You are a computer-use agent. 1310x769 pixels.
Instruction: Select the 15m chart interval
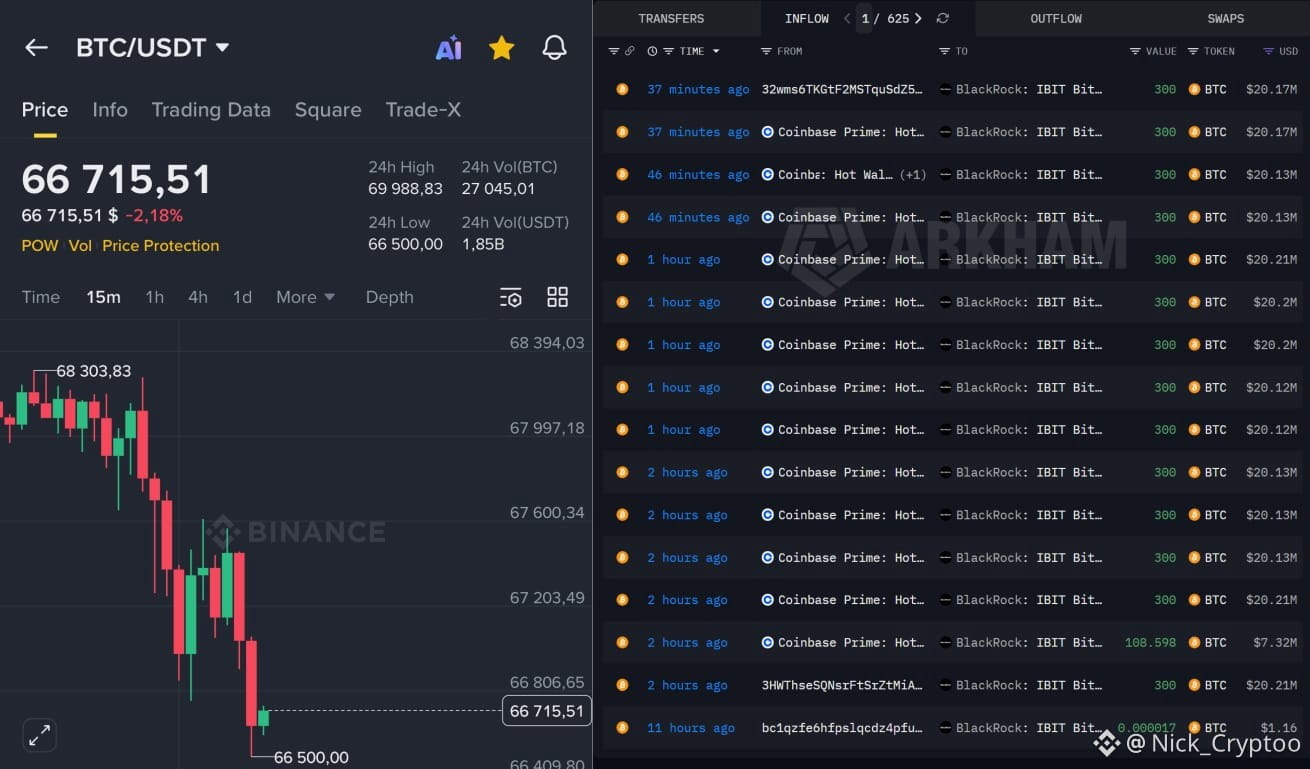click(x=103, y=297)
